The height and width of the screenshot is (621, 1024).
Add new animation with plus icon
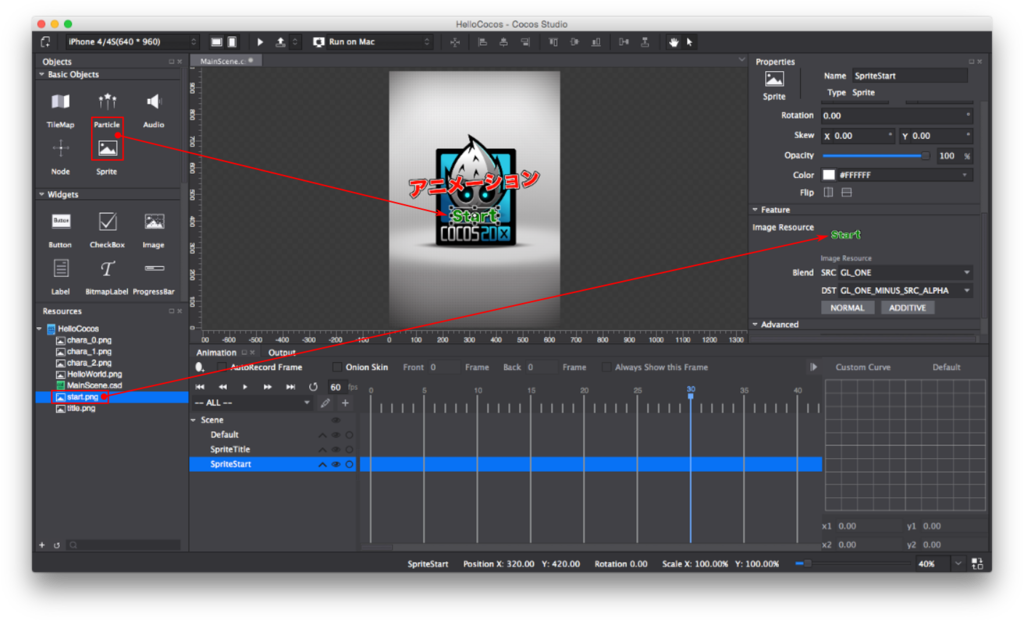pos(345,403)
